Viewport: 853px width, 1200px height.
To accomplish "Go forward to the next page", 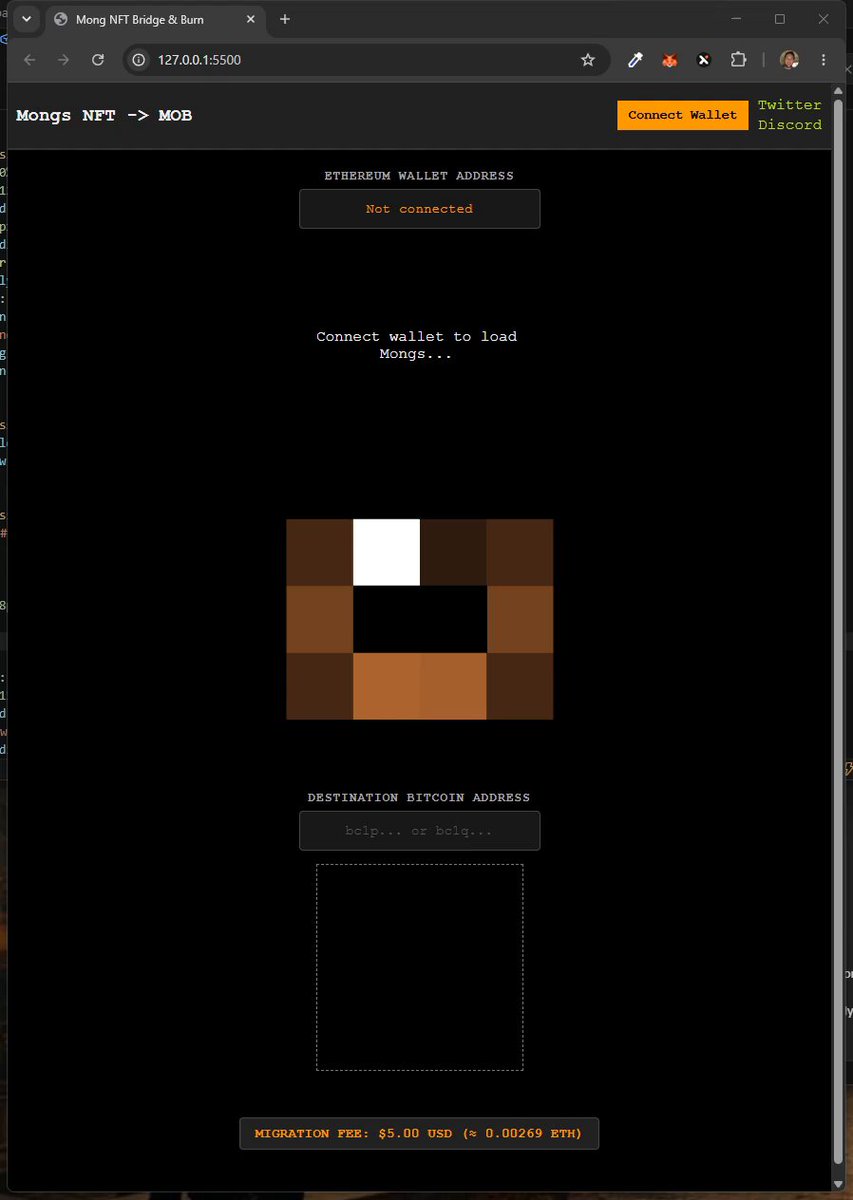I will point(64,60).
